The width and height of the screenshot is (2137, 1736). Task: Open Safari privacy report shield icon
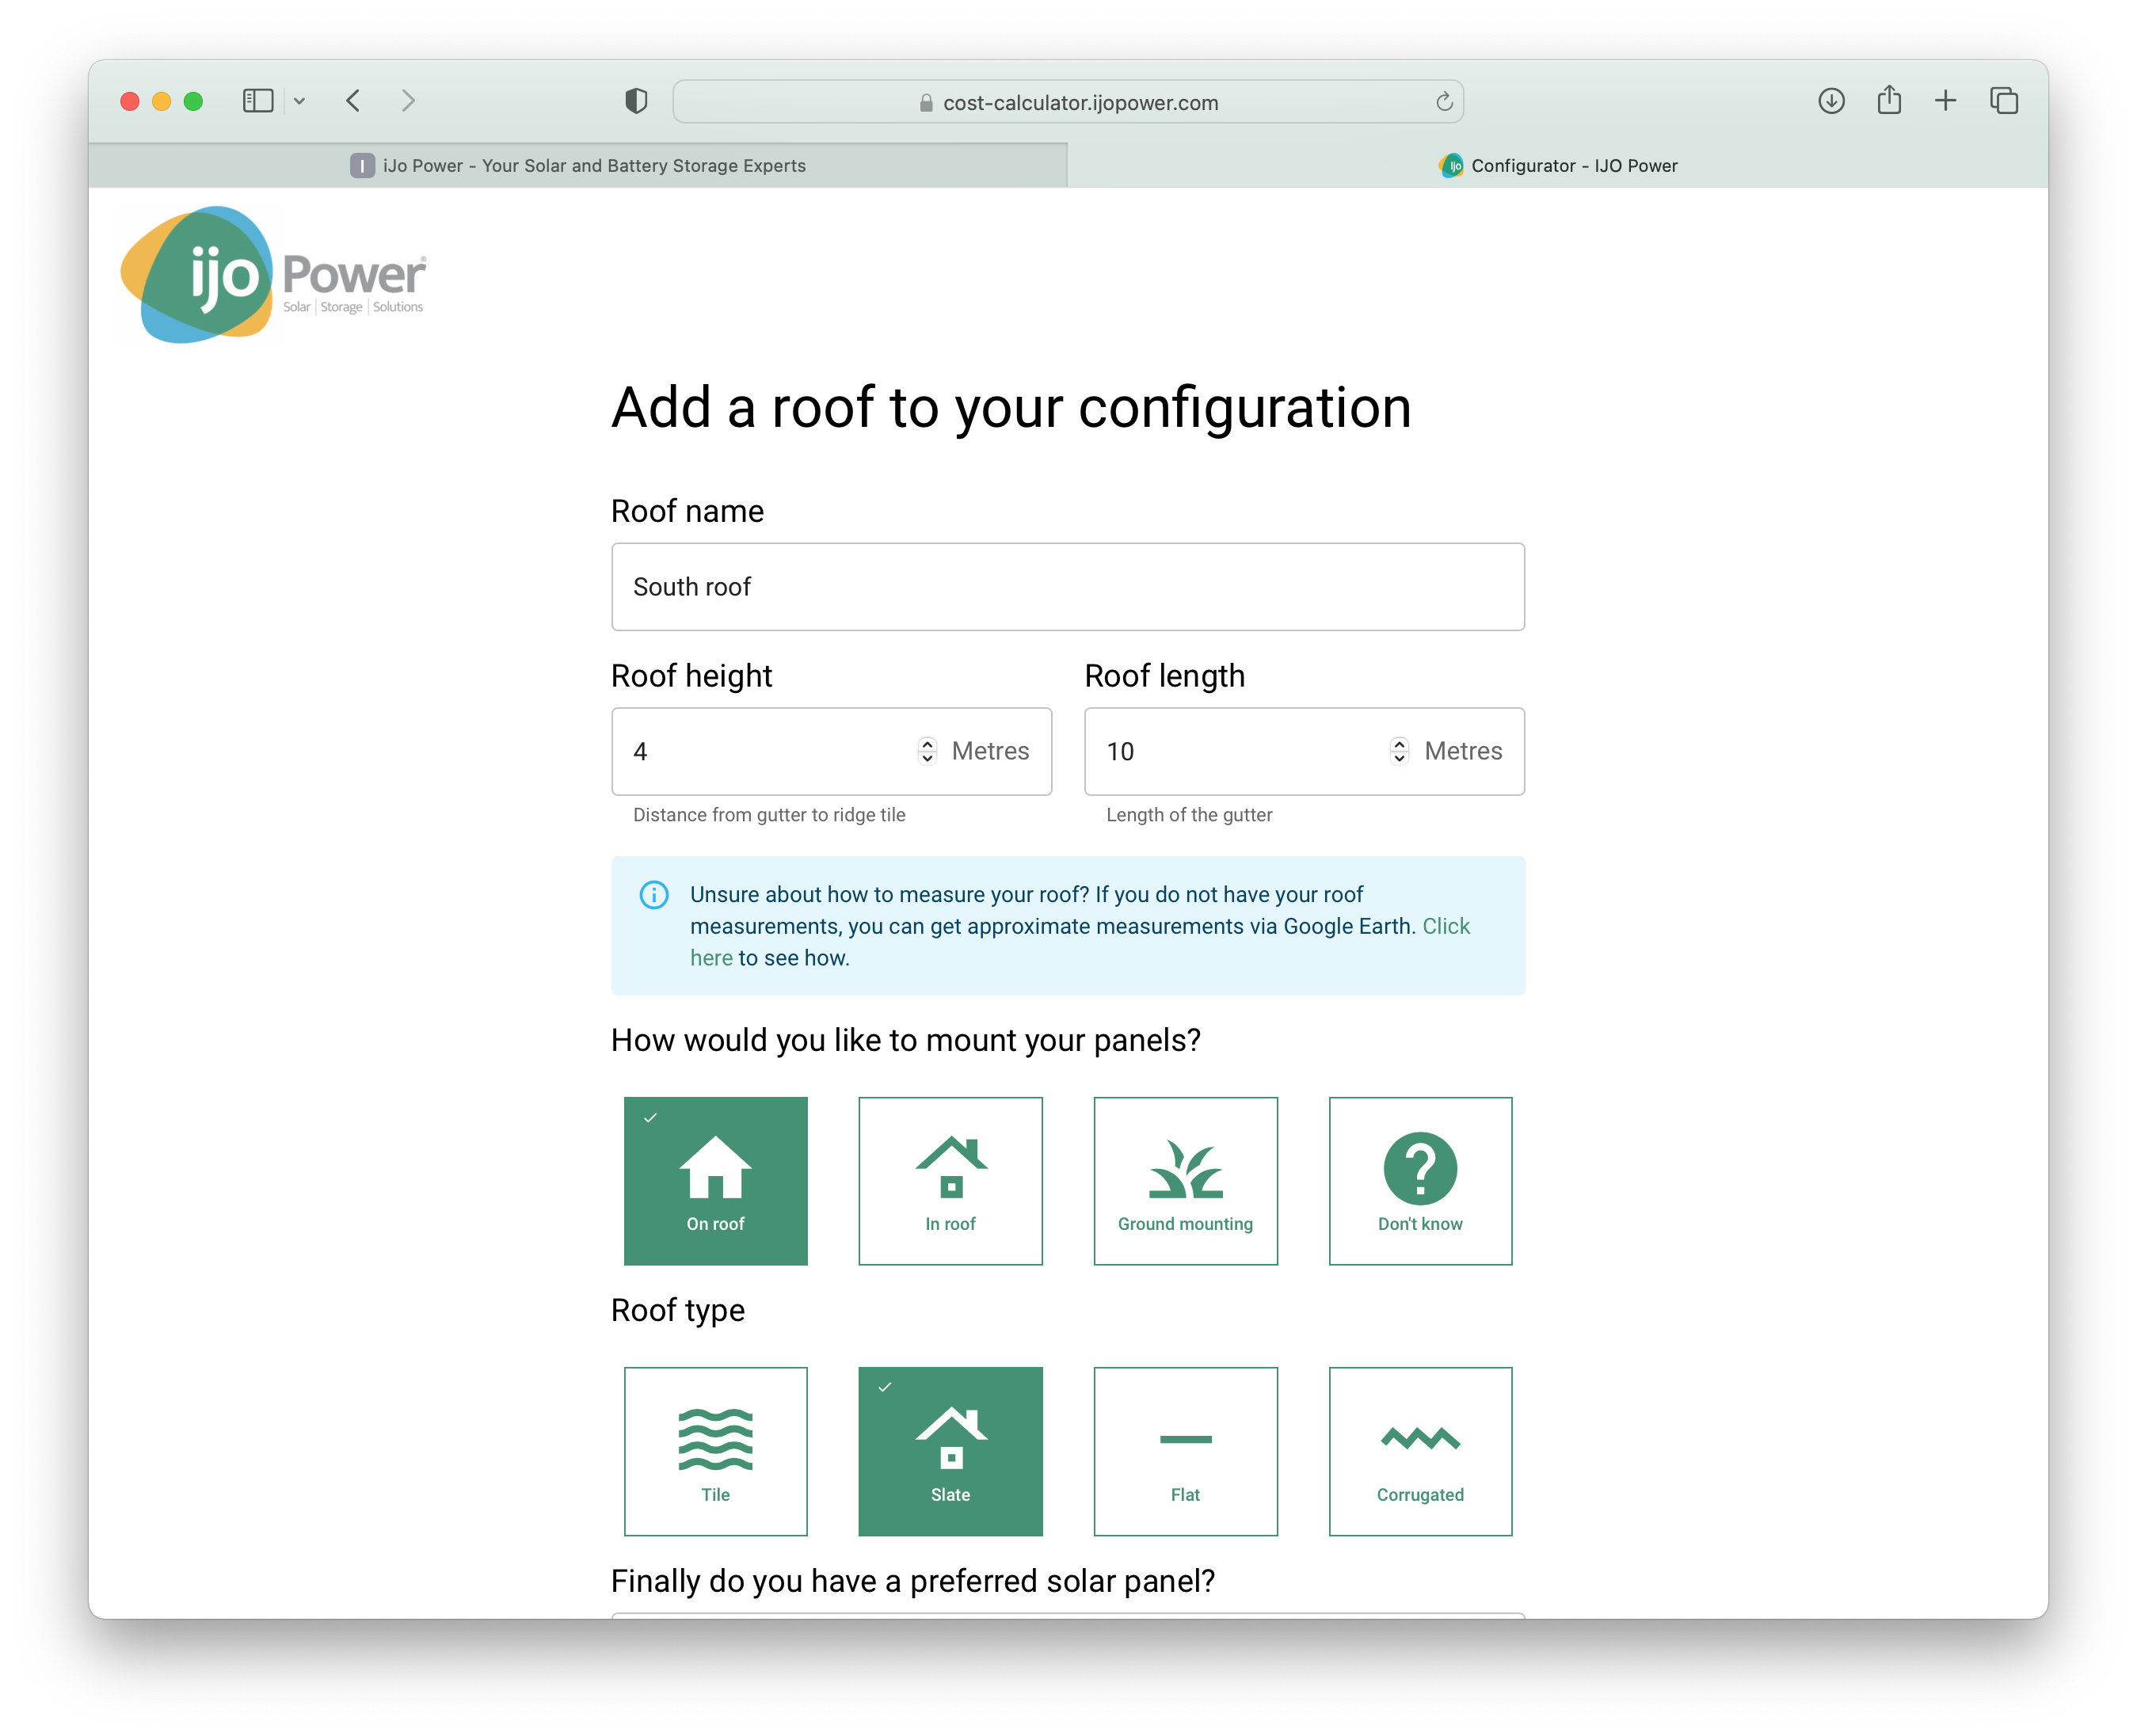click(636, 101)
